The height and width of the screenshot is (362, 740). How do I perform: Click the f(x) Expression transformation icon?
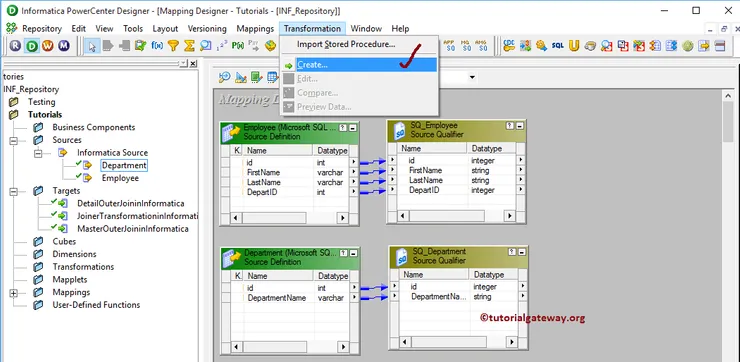157,46
